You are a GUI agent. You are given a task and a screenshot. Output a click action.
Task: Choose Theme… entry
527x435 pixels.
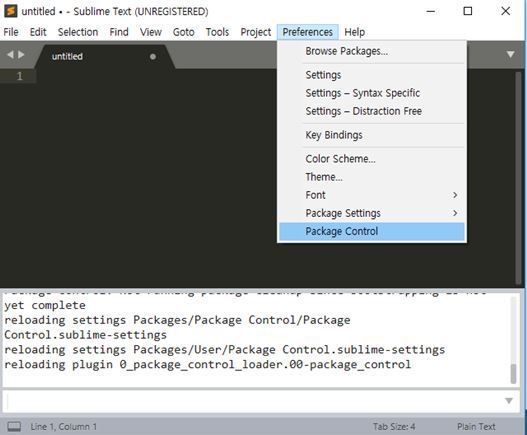[372, 177]
